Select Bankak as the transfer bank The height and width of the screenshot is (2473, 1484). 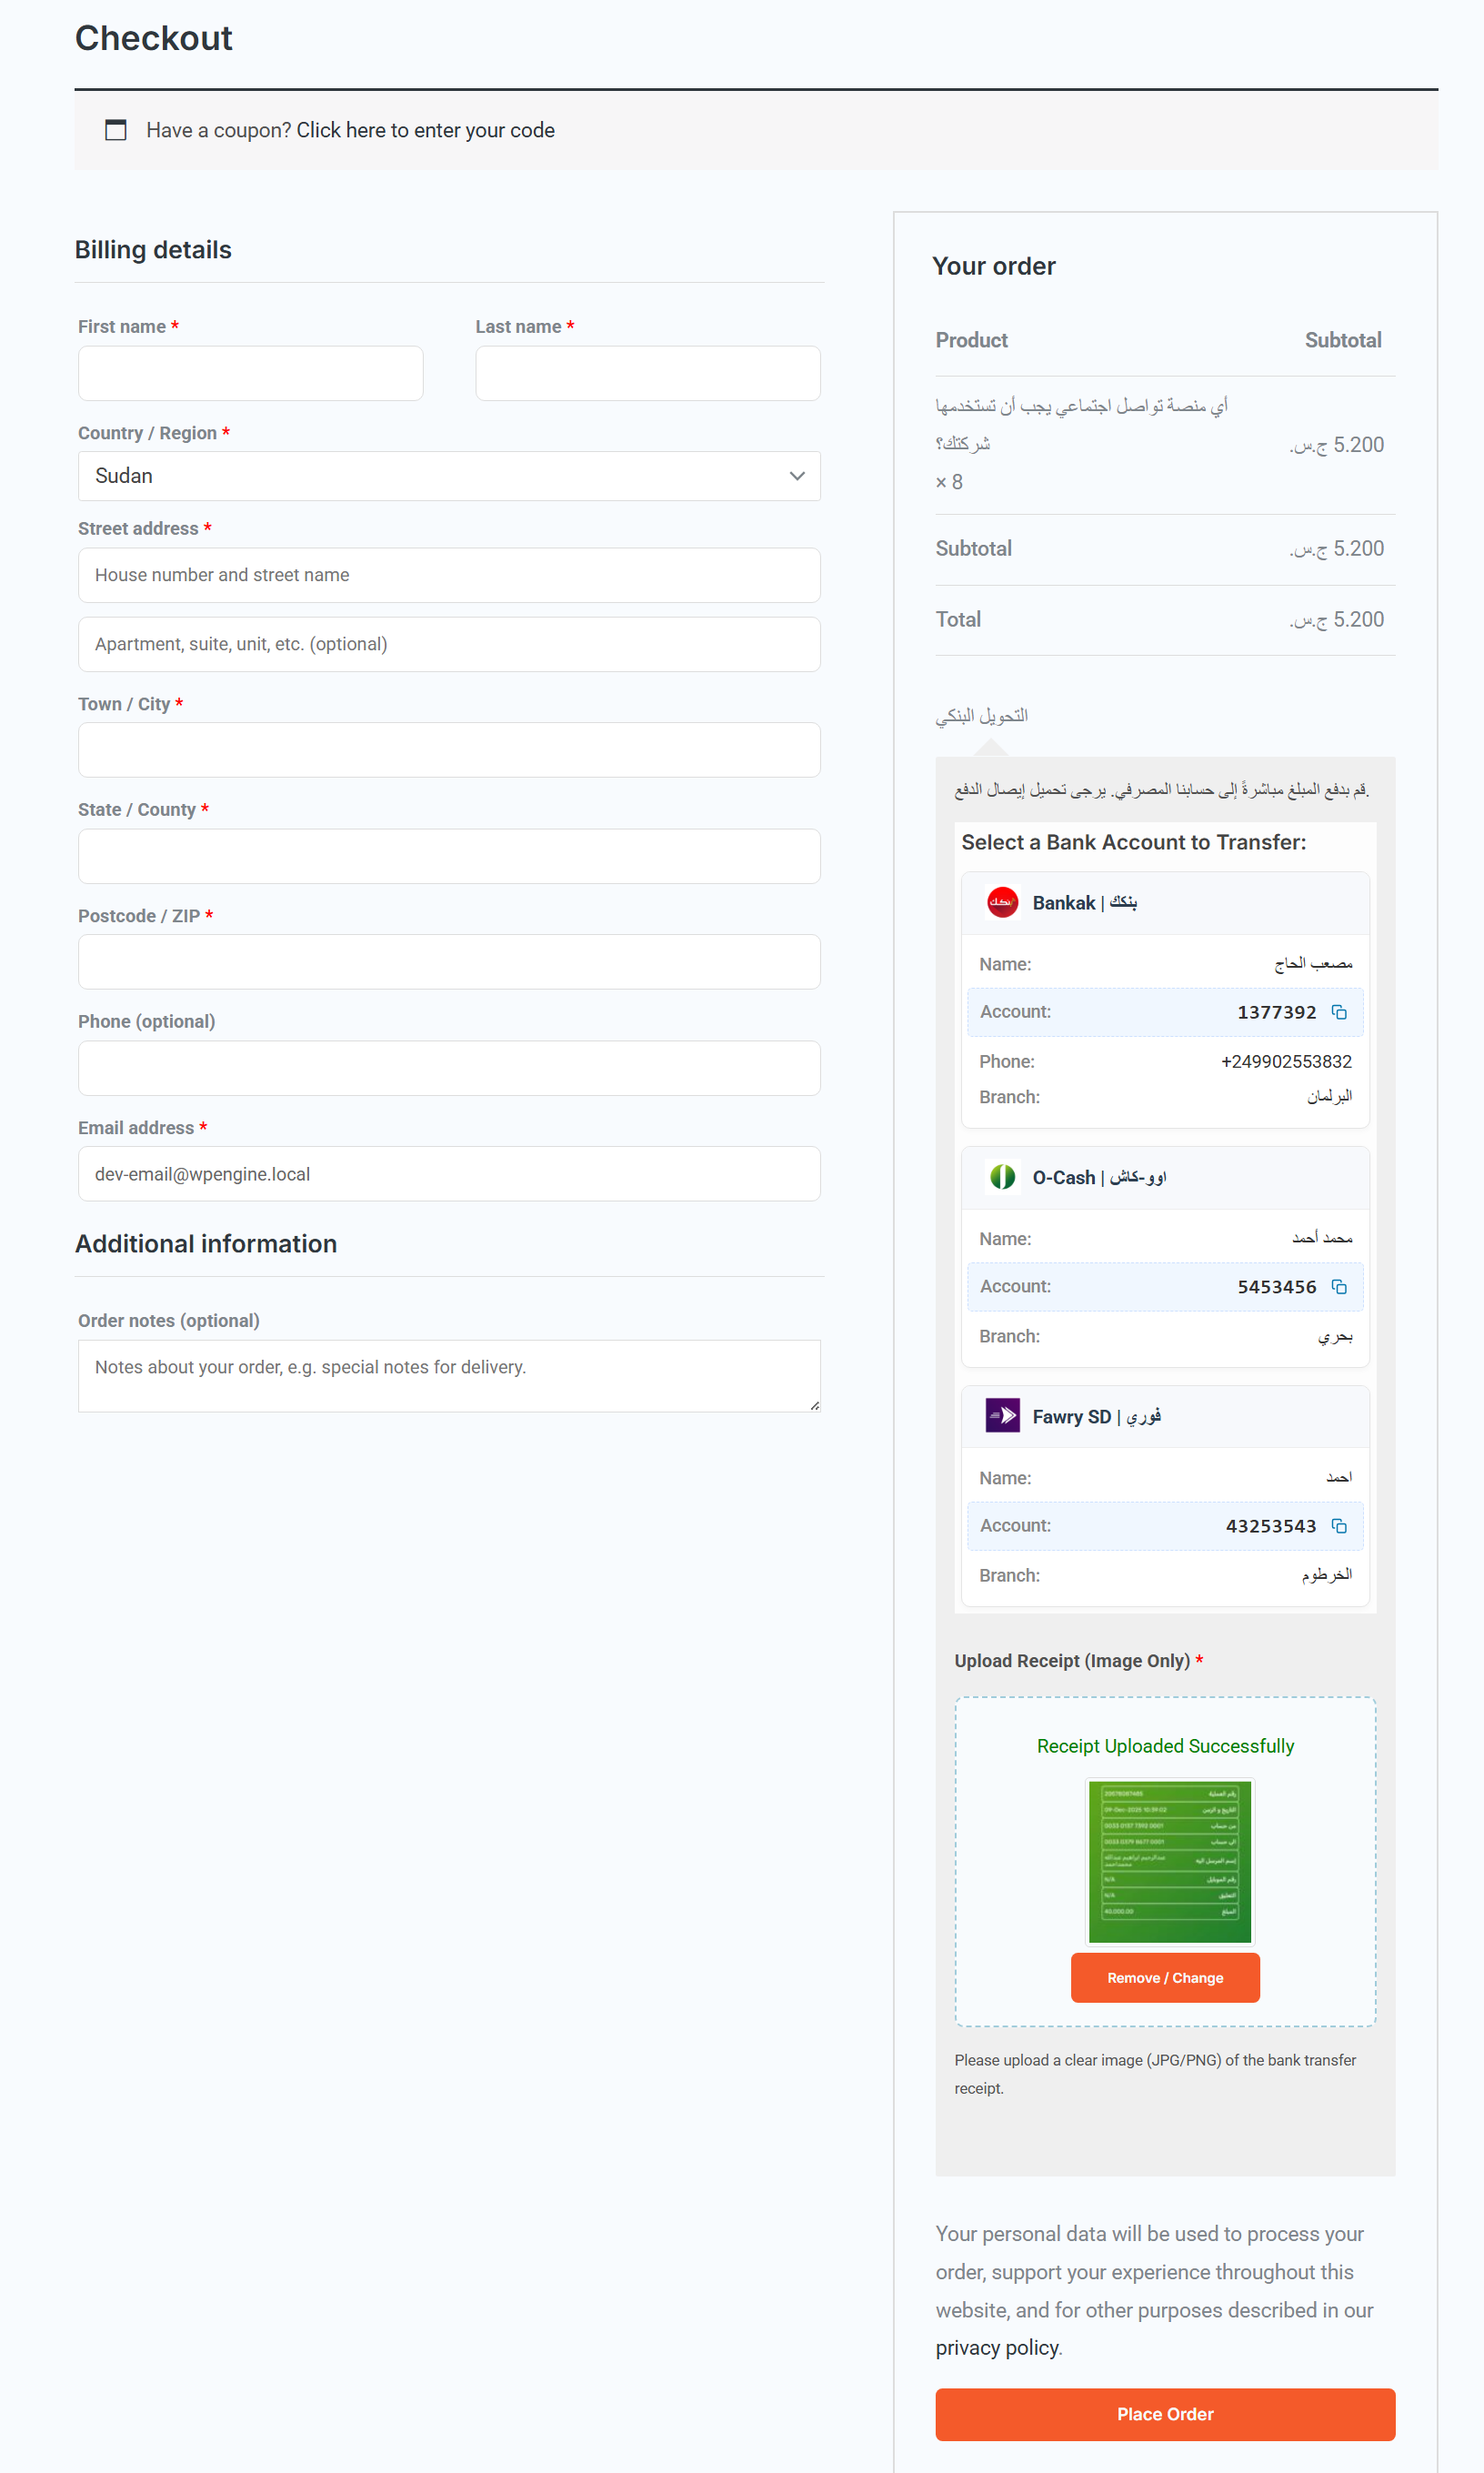pos(1164,902)
